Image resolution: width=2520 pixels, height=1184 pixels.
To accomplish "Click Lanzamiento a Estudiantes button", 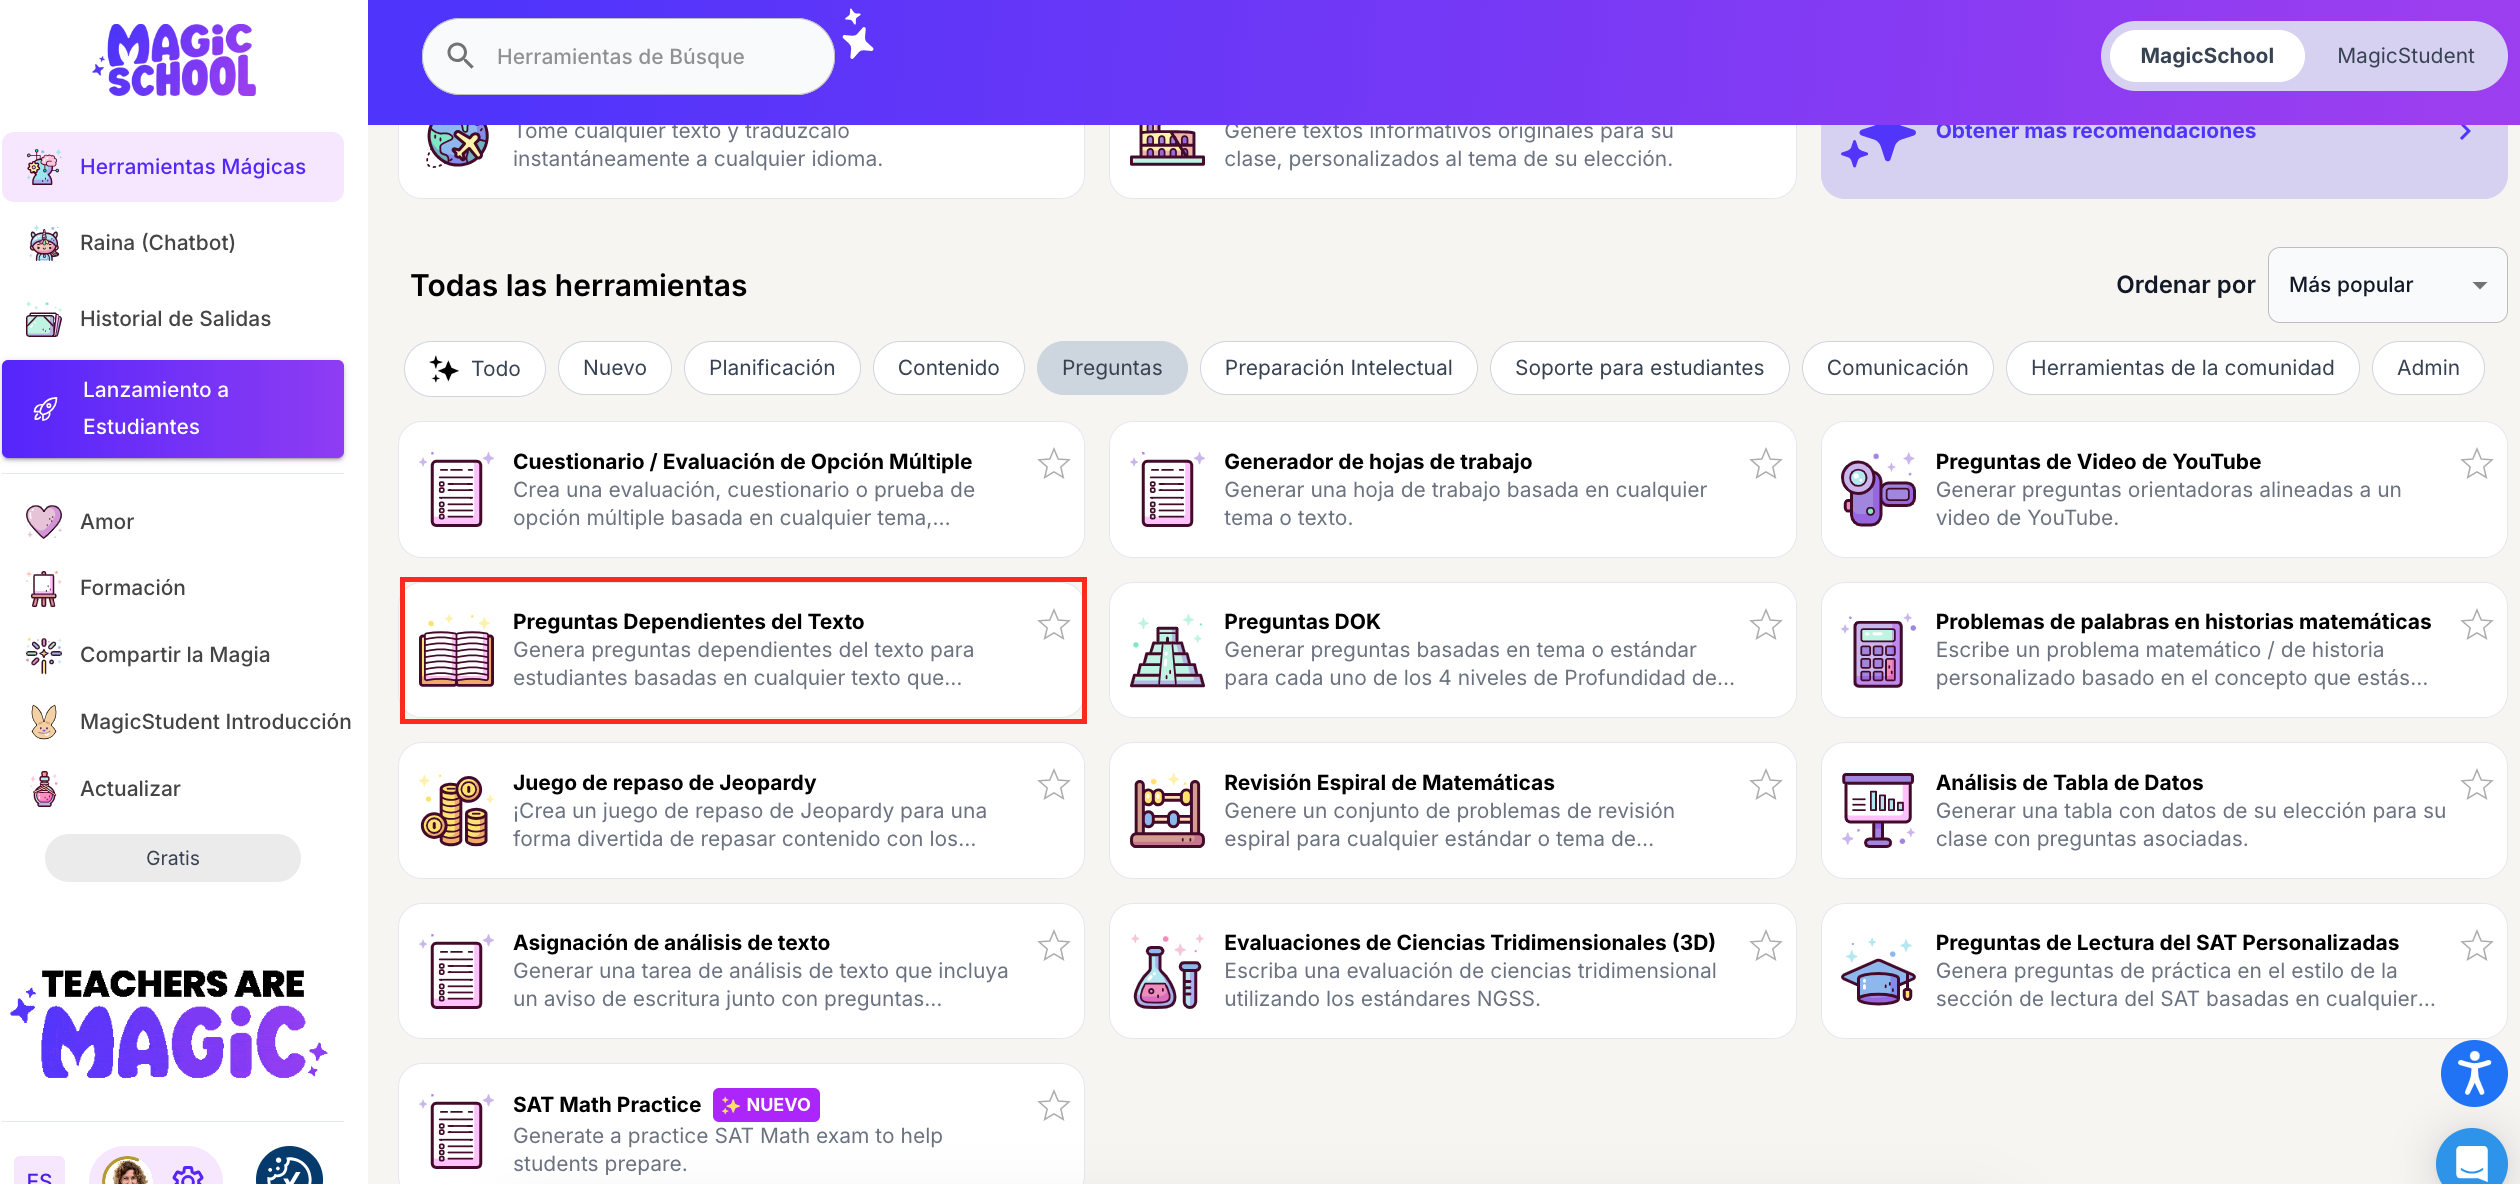I will coord(173,409).
